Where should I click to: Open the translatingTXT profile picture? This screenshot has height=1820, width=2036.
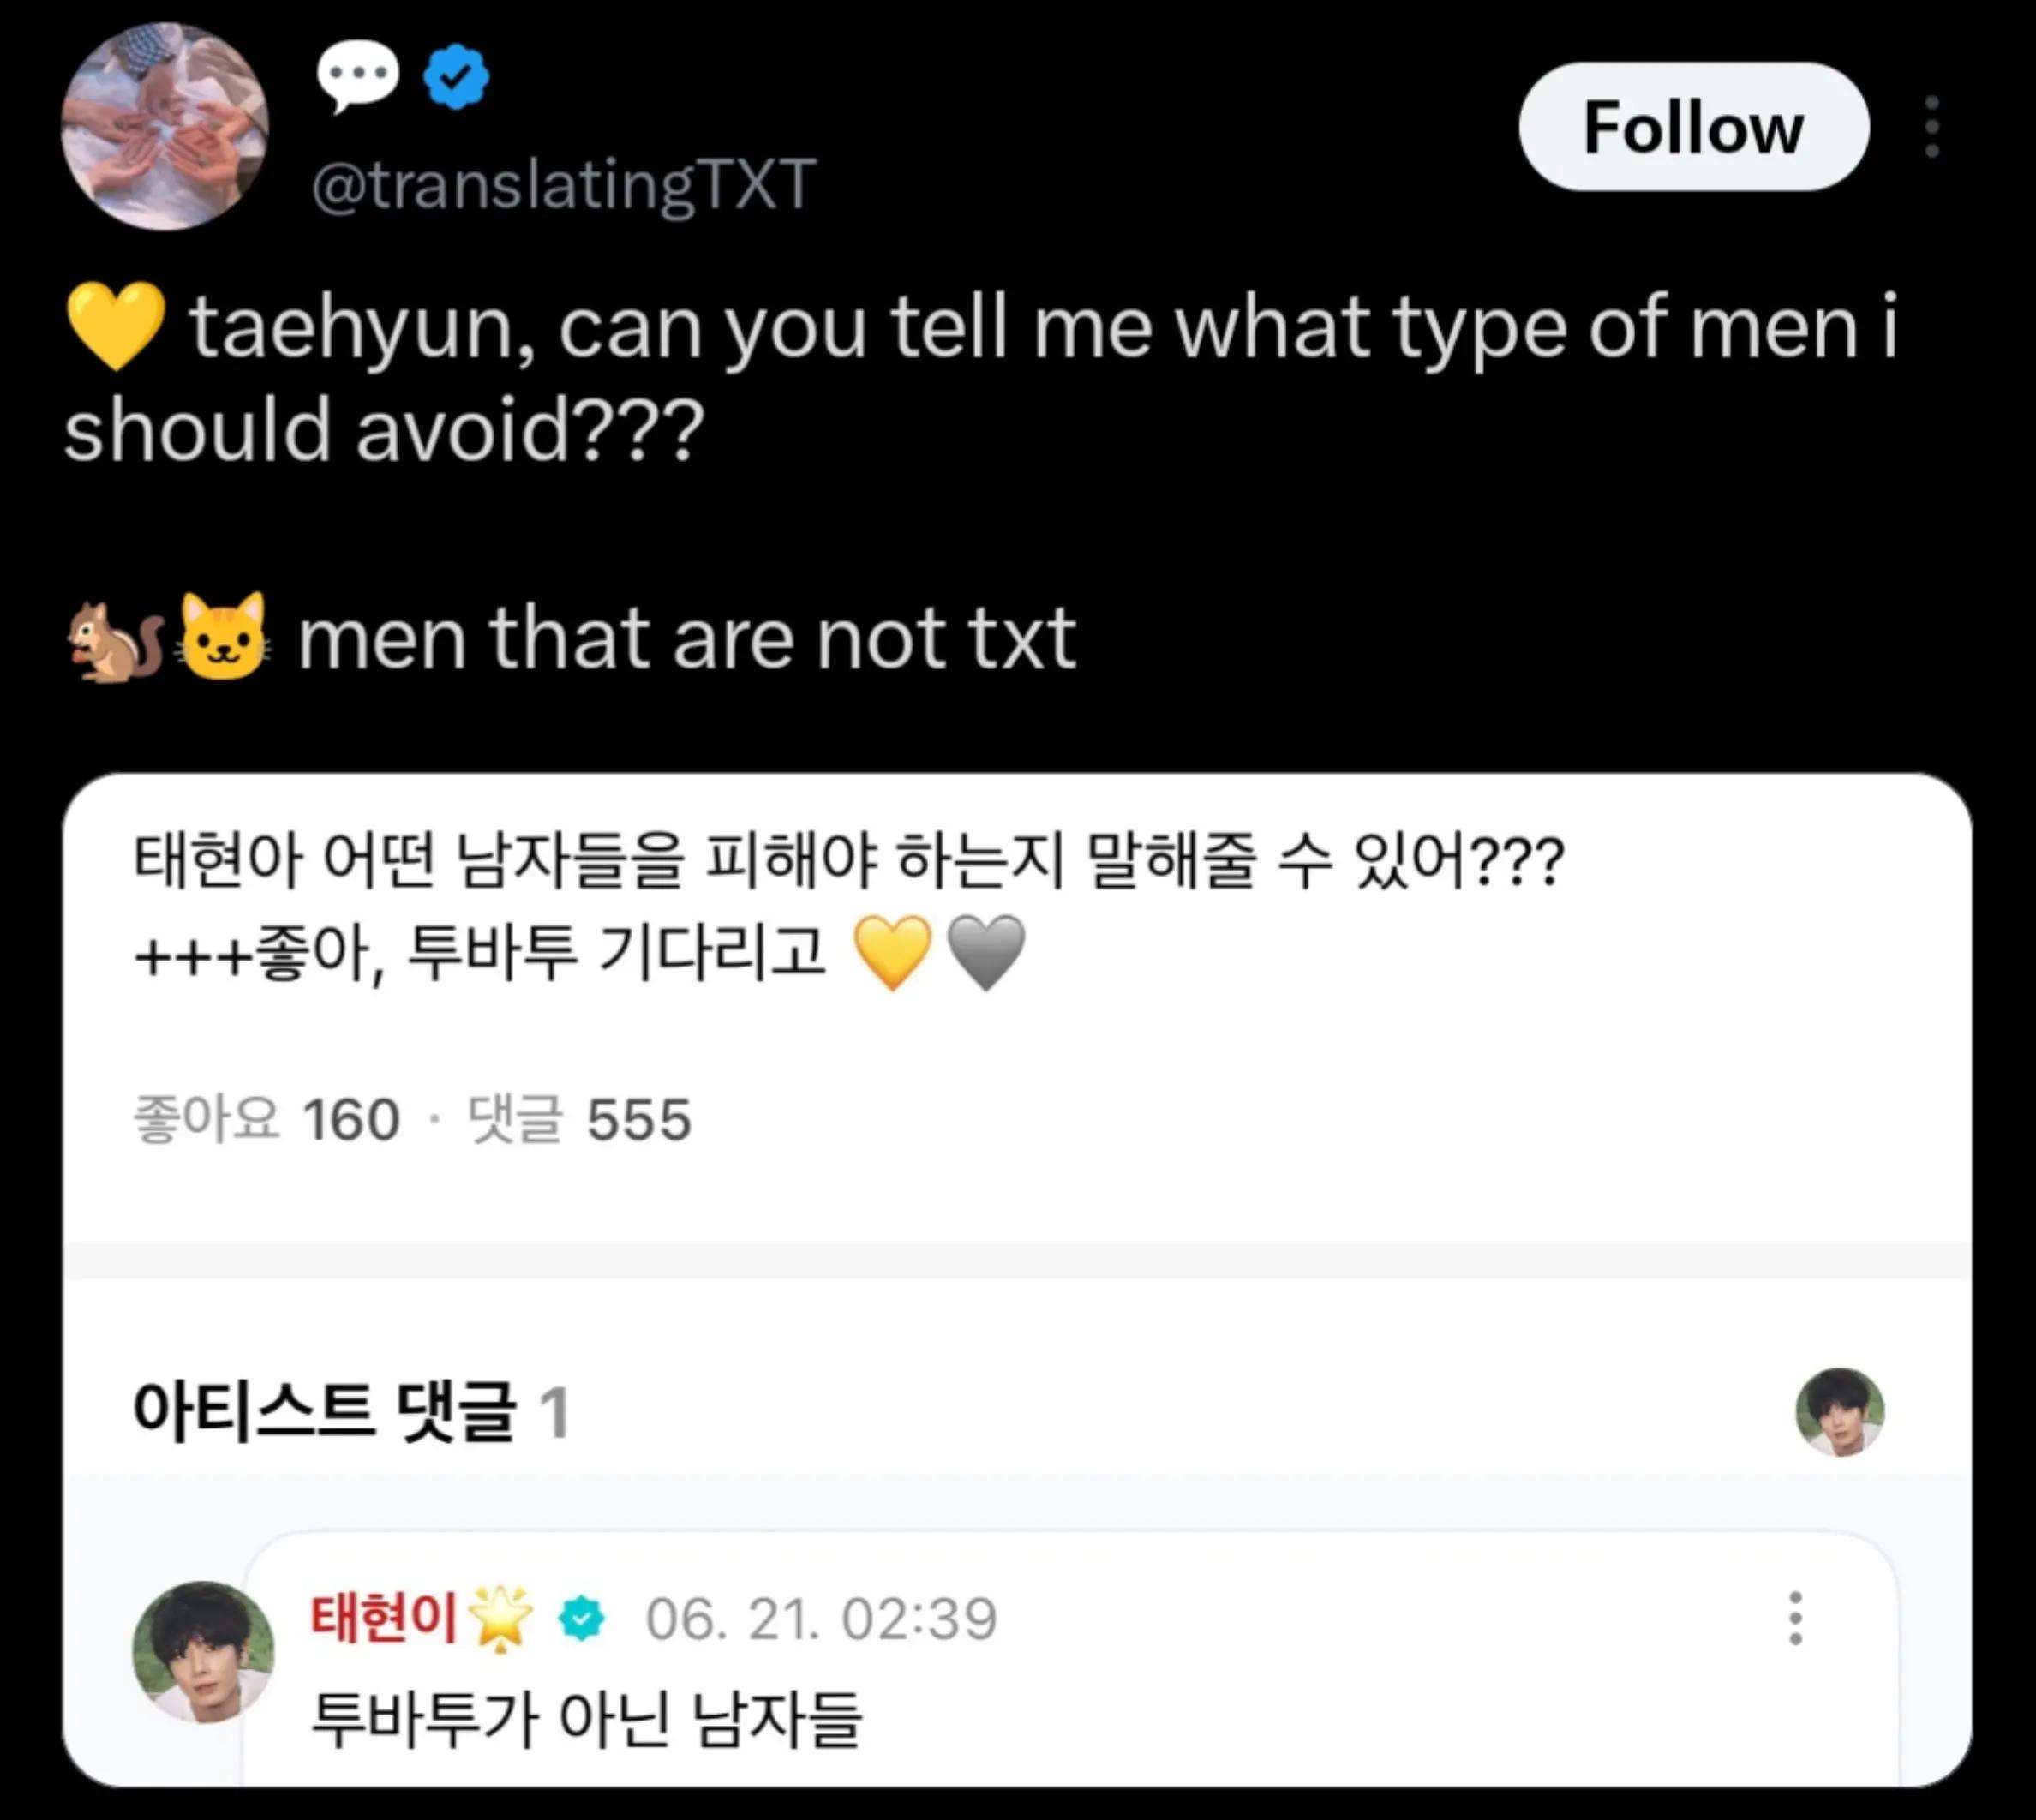(165, 127)
